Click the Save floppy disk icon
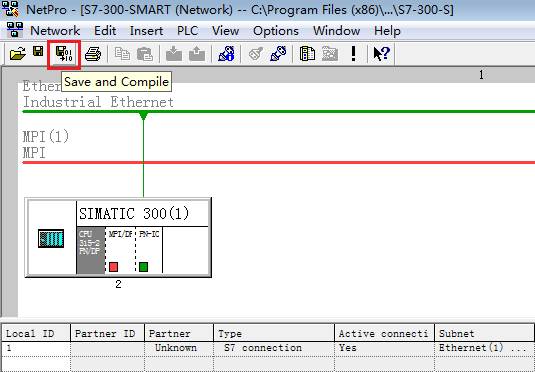The image size is (535, 372). [38, 51]
